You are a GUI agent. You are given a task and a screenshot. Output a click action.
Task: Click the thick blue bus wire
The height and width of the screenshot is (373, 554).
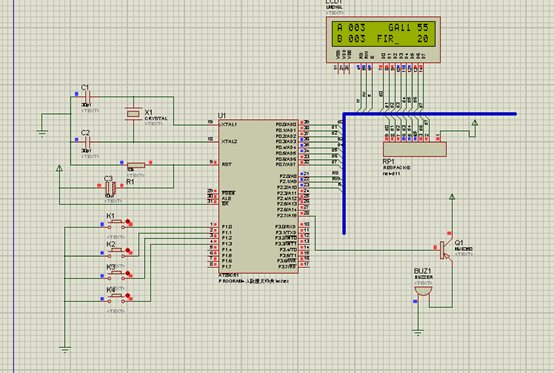(x=429, y=114)
